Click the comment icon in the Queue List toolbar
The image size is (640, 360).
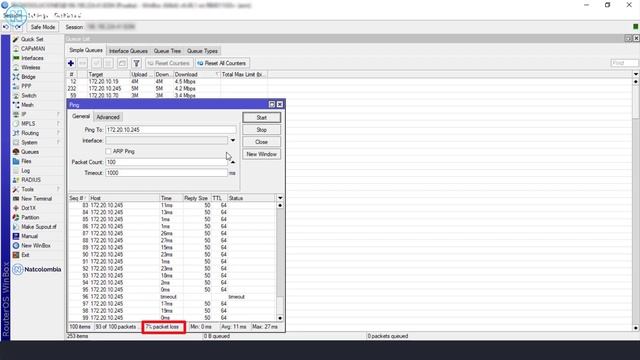pyautogui.click(x=122, y=63)
